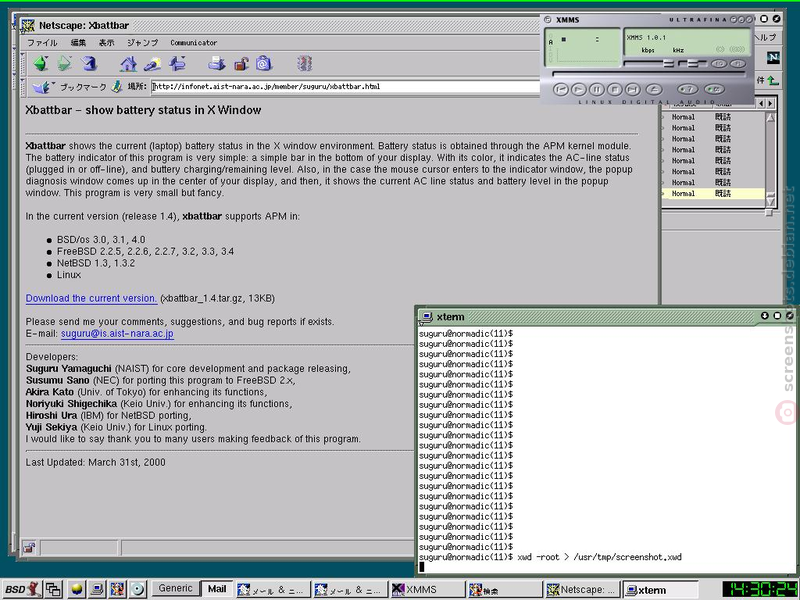The image size is (800, 600).
Task: Toggle repeat in XMMS
Action: point(714,89)
